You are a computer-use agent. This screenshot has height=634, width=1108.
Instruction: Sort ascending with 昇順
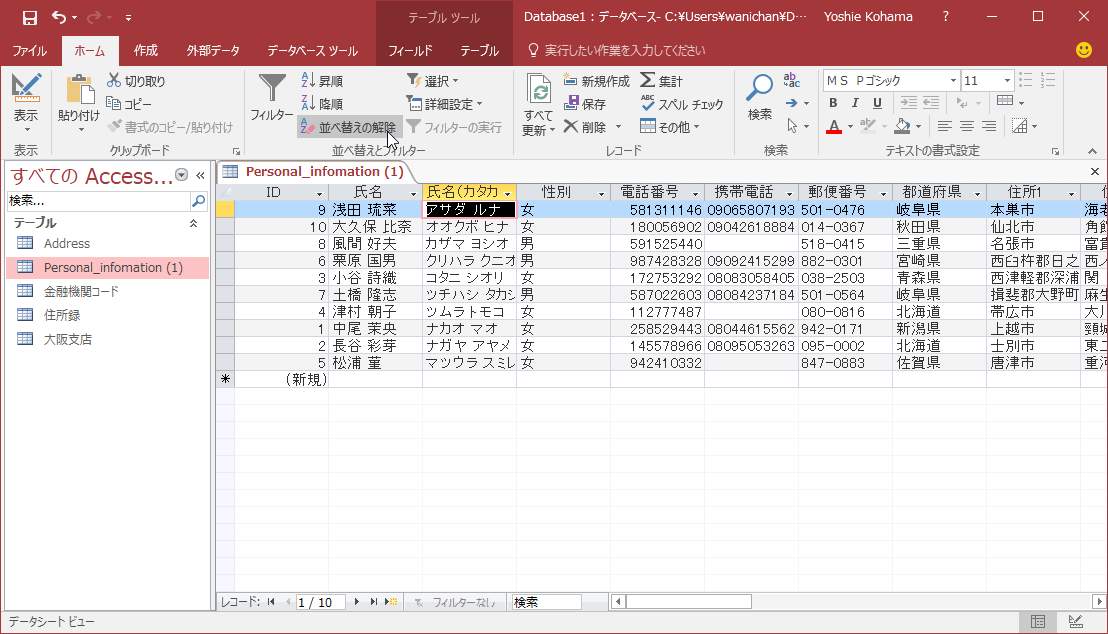tap(323, 81)
